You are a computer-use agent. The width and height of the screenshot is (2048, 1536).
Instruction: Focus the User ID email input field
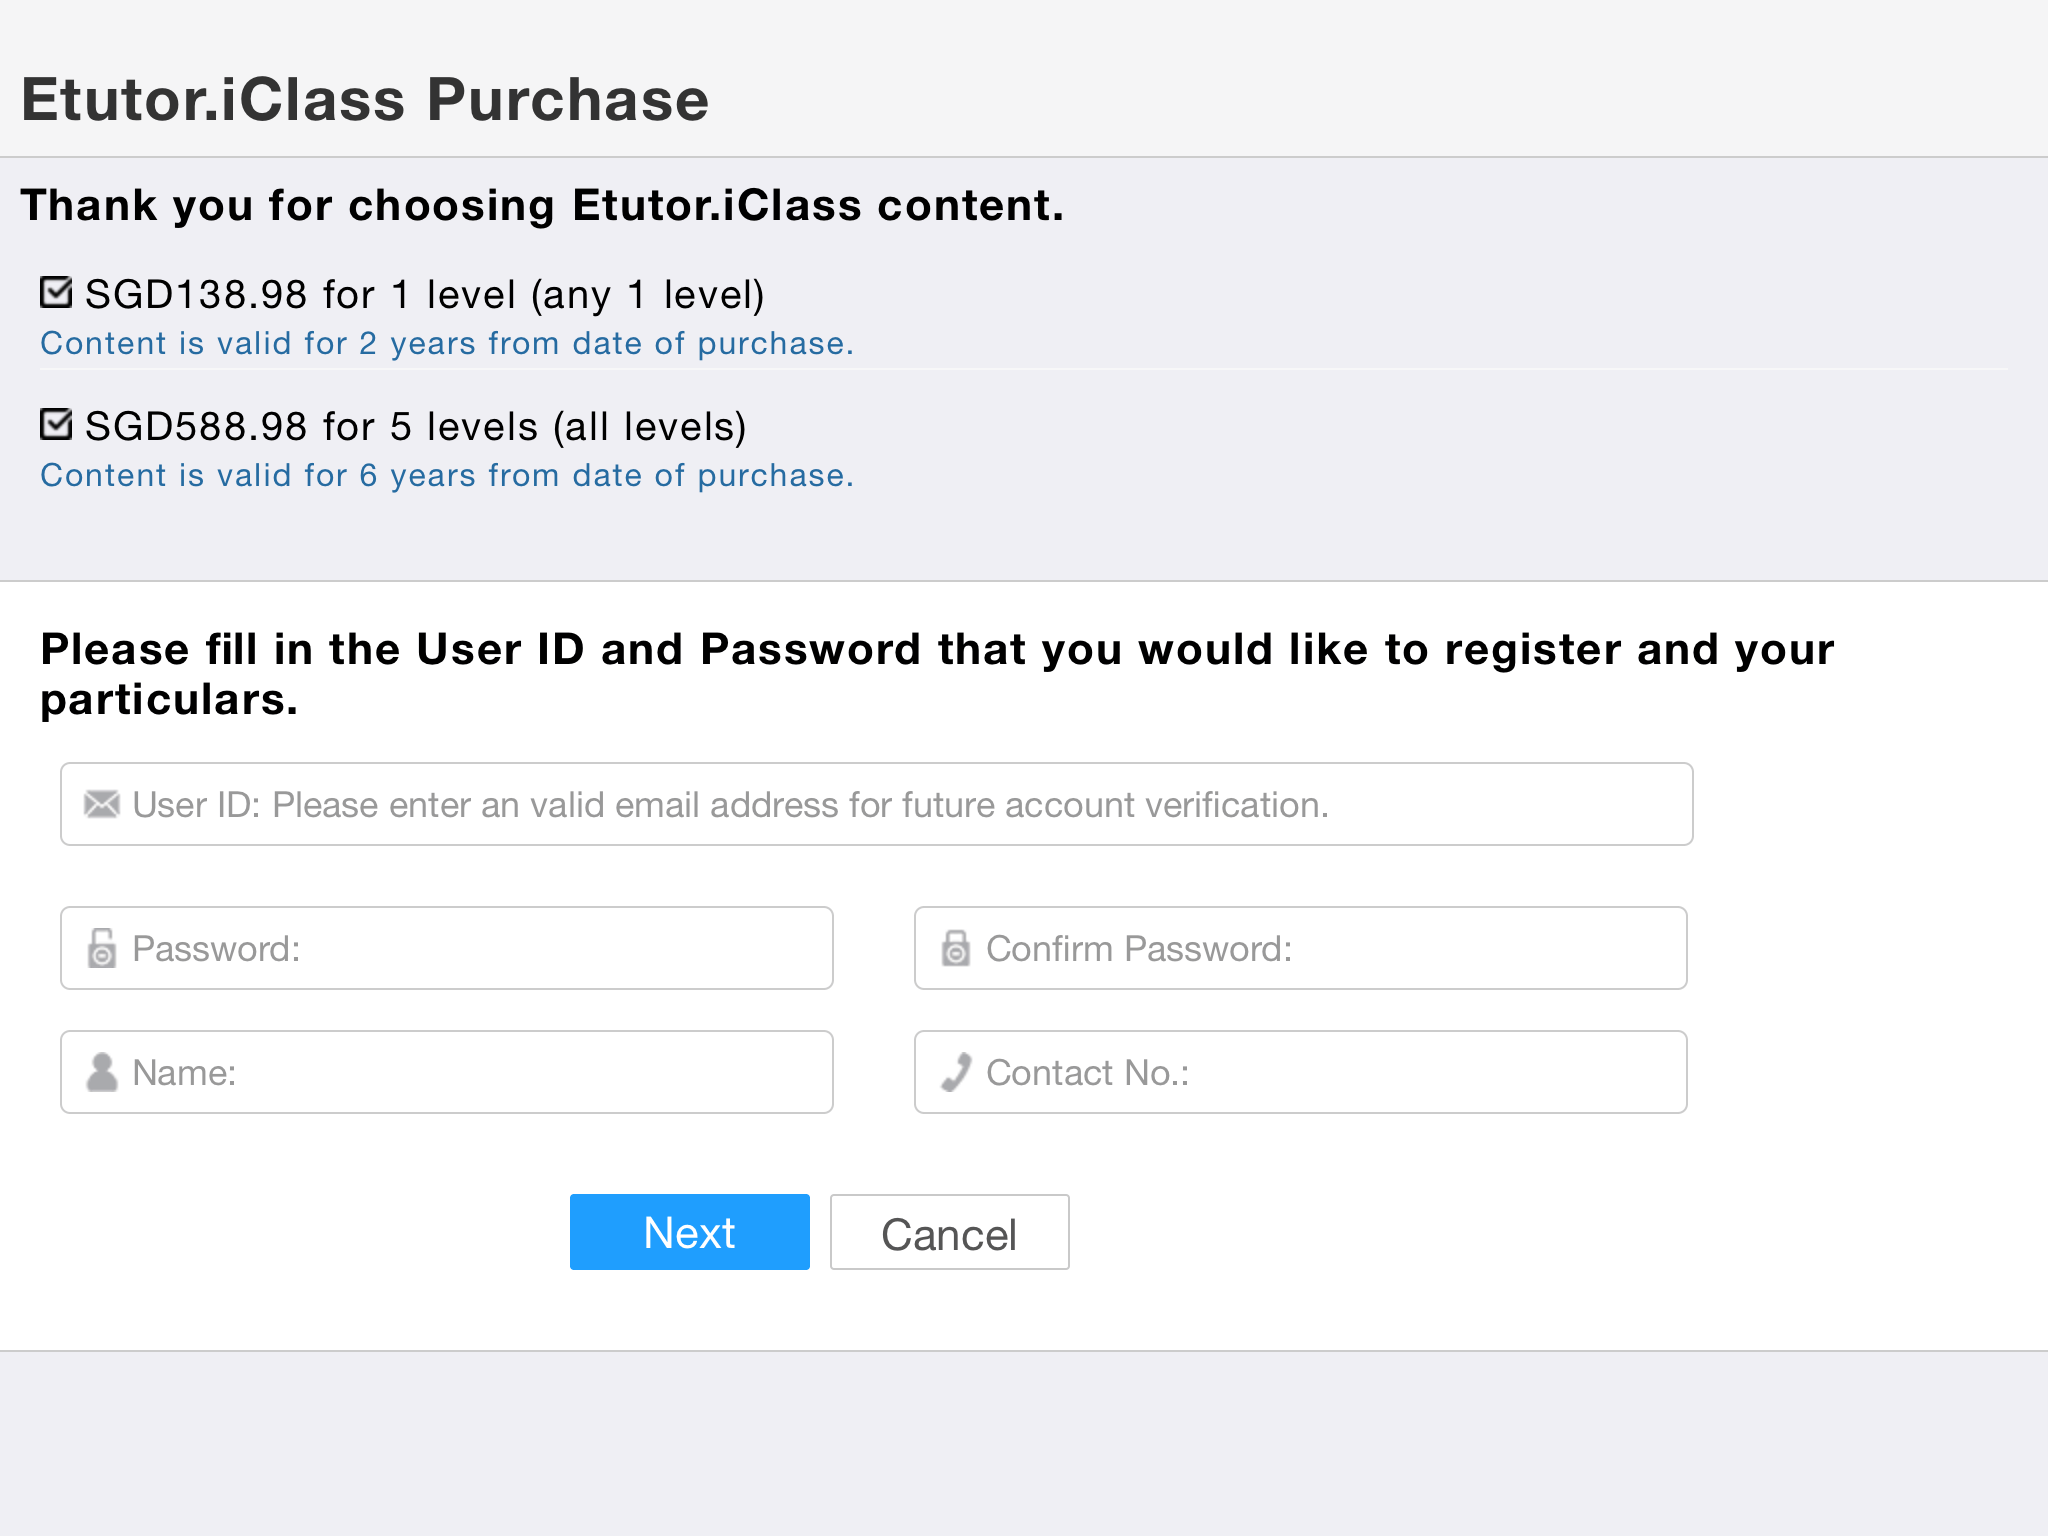pyautogui.click(x=877, y=804)
